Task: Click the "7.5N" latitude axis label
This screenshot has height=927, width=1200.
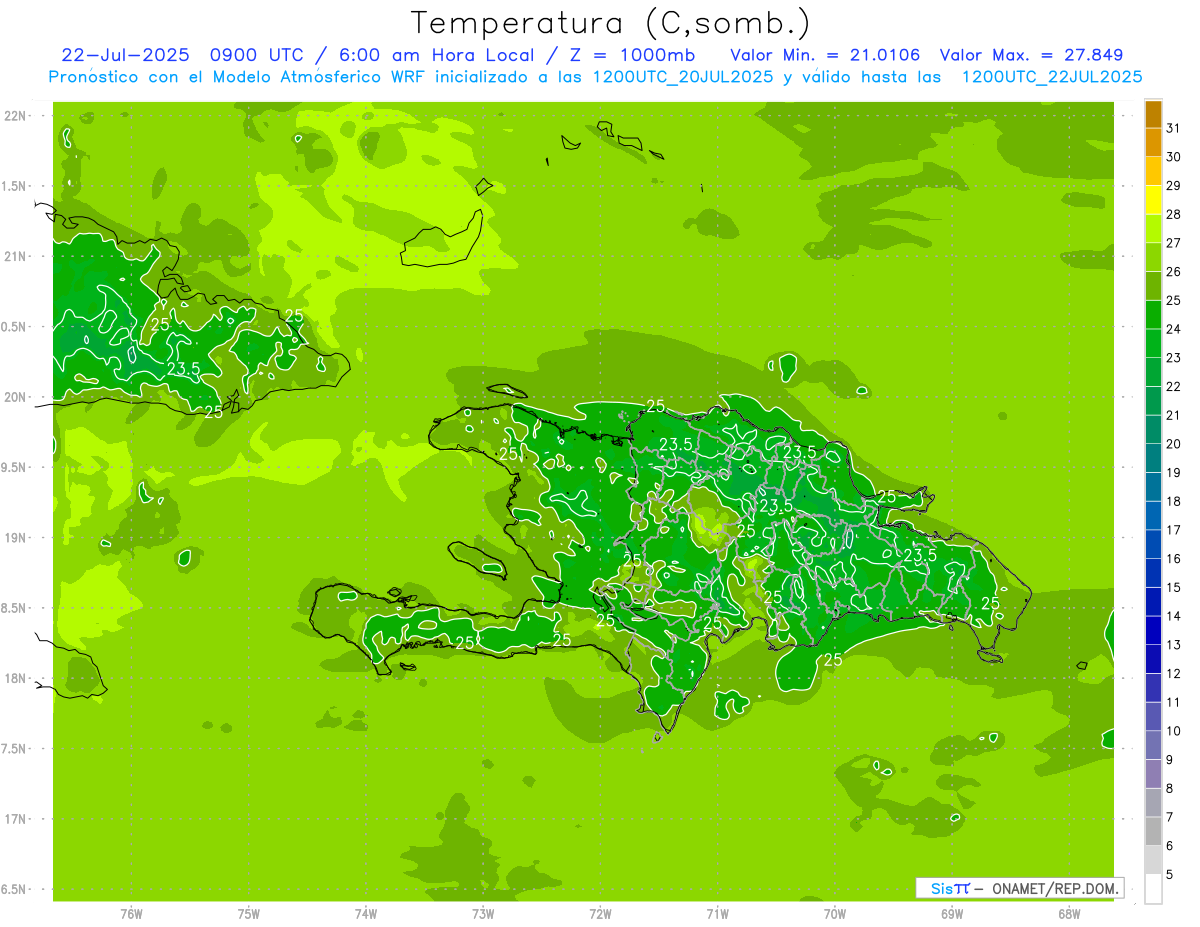Action: (15, 749)
